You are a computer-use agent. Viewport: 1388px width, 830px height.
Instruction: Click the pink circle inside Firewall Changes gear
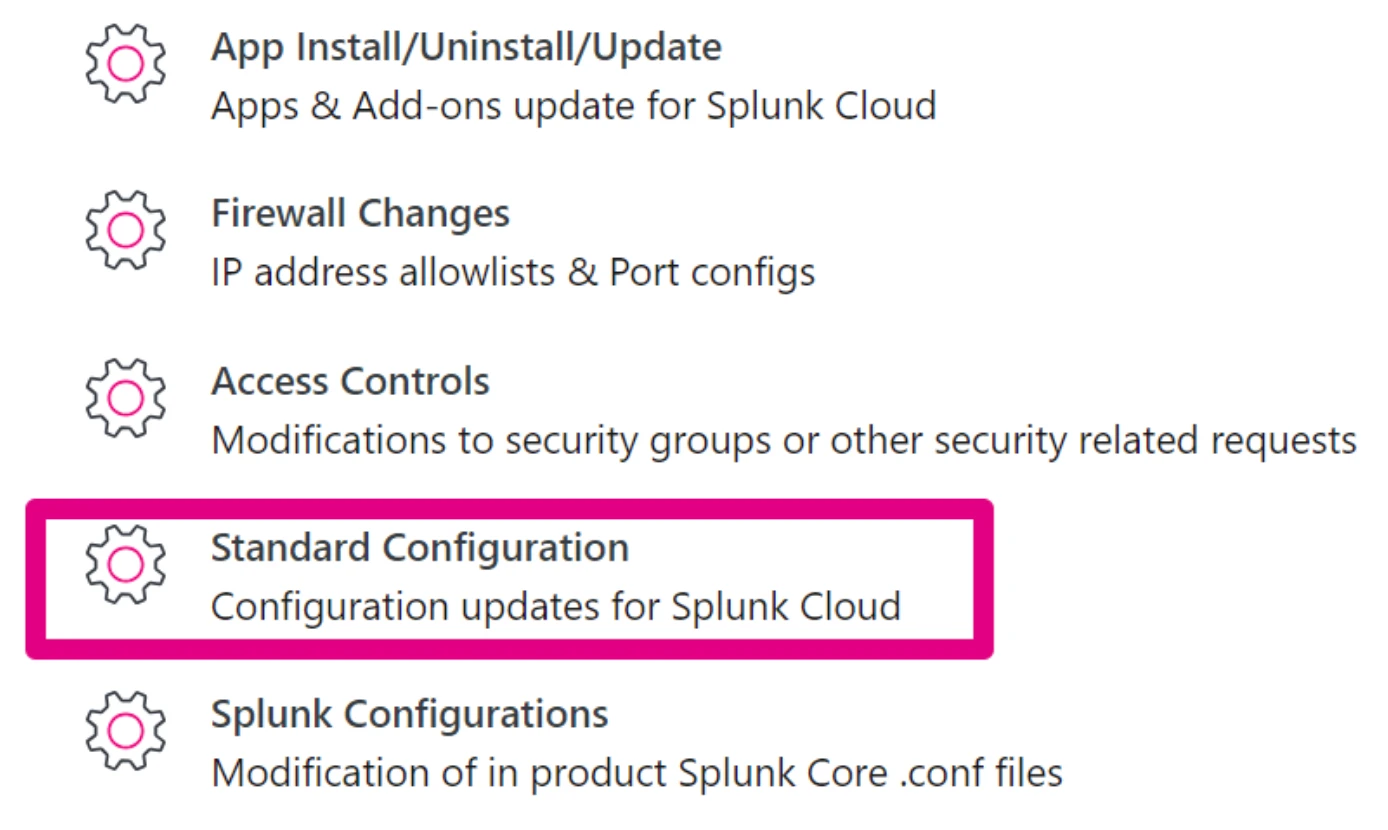125,231
